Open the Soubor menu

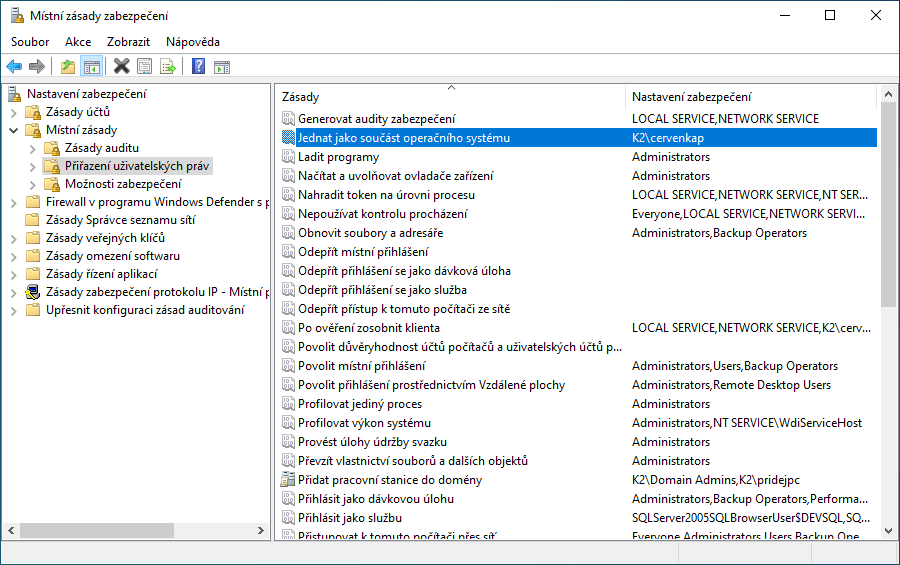(x=30, y=42)
